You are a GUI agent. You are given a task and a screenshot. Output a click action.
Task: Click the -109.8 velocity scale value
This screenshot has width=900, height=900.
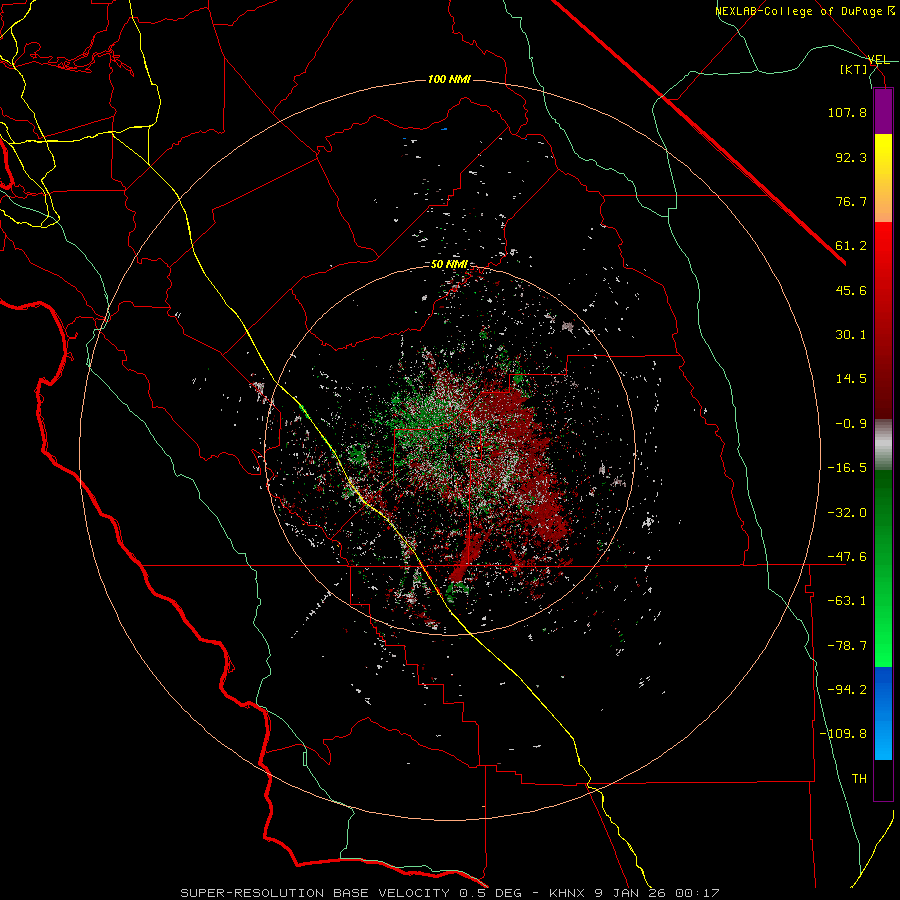tap(843, 734)
